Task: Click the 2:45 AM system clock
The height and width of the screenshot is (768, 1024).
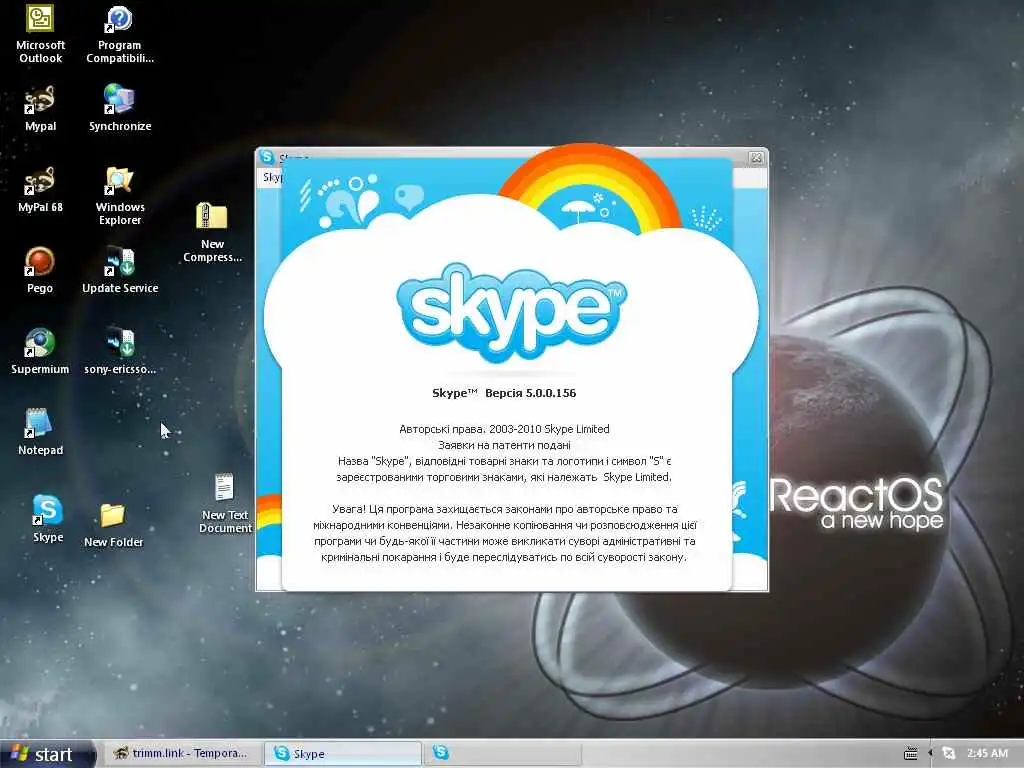Action: tap(987, 754)
